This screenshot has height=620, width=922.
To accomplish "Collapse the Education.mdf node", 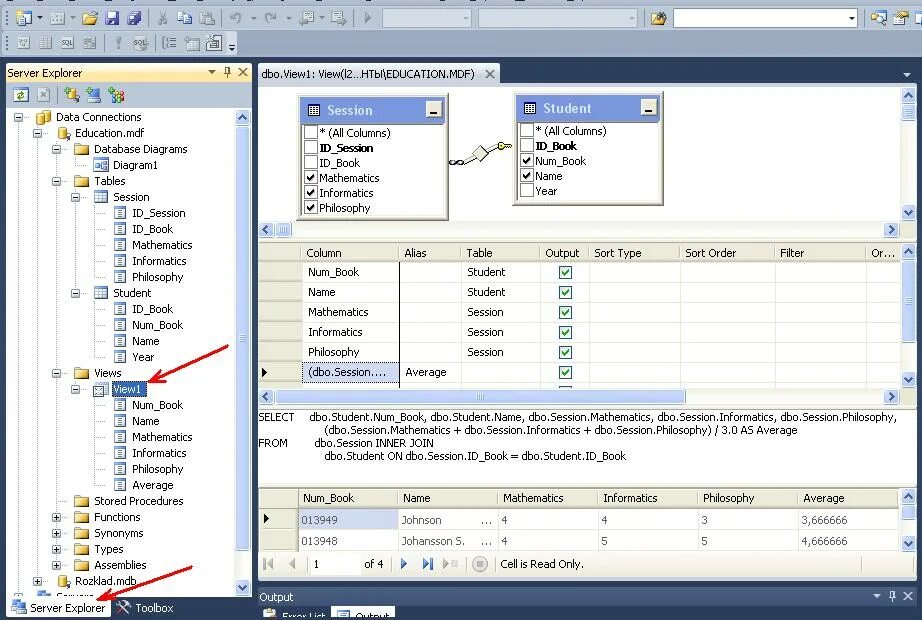I will click(38, 133).
